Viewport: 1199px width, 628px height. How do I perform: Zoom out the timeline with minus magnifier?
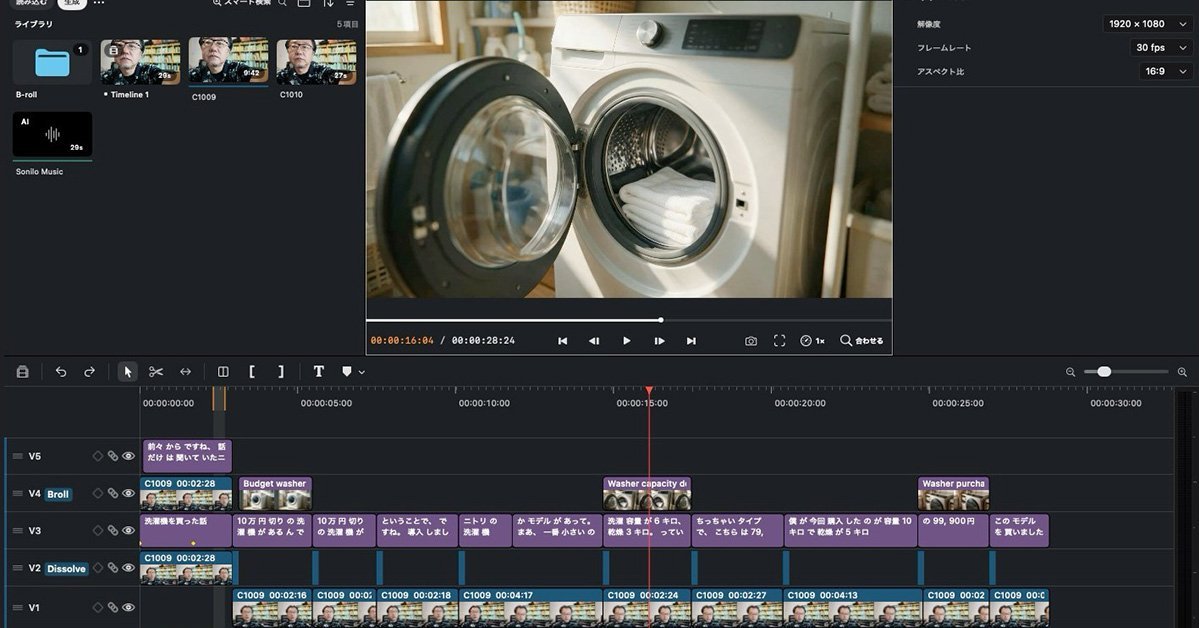(1071, 372)
